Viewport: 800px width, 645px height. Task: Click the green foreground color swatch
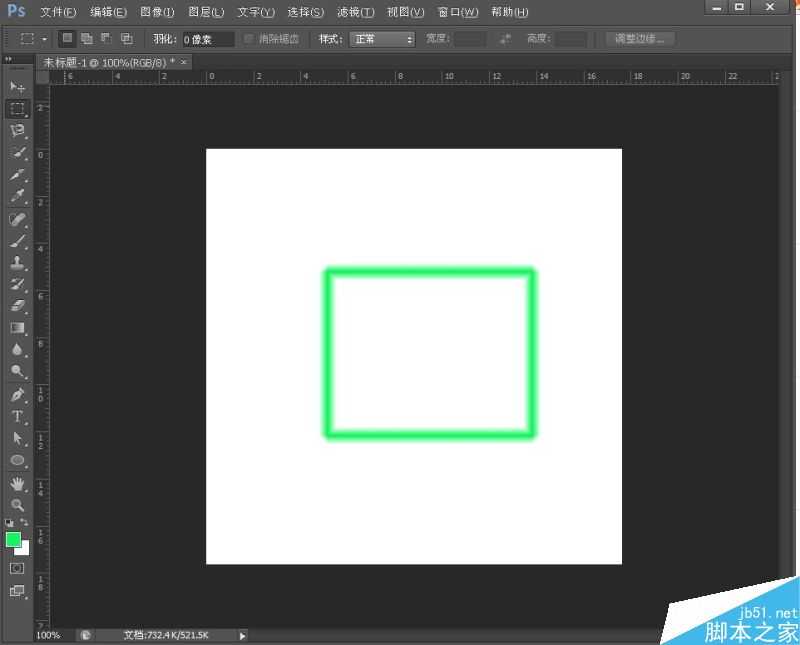pos(13,540)
